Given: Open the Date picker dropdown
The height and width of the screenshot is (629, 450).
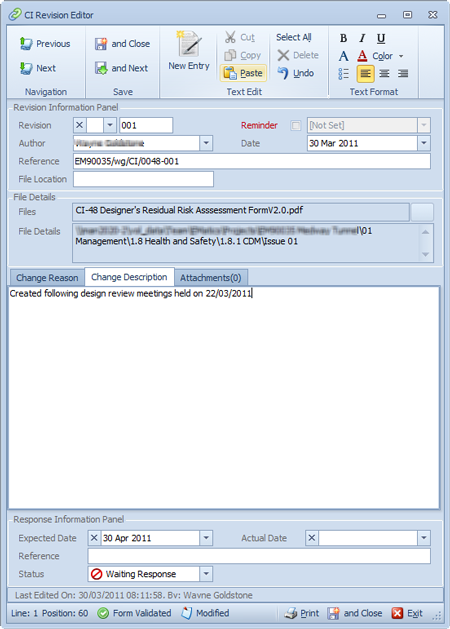Looking at the screenshot, I should click(424, 143).
